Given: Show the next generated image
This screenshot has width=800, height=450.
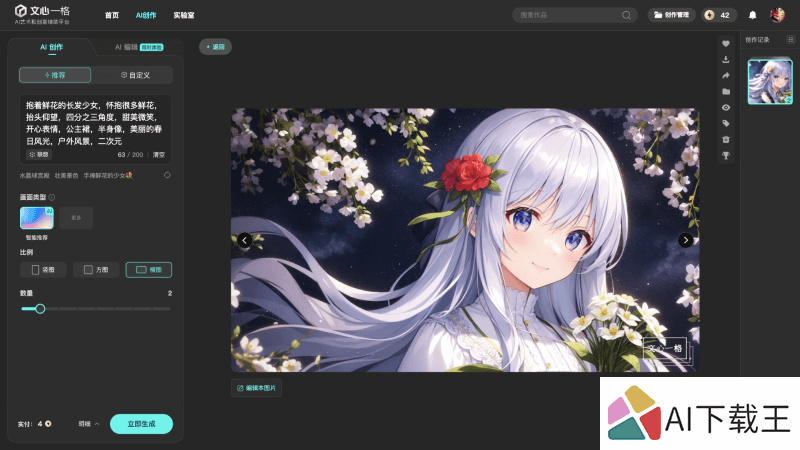Looking at the screenshot, I should [x=685, y=240].
